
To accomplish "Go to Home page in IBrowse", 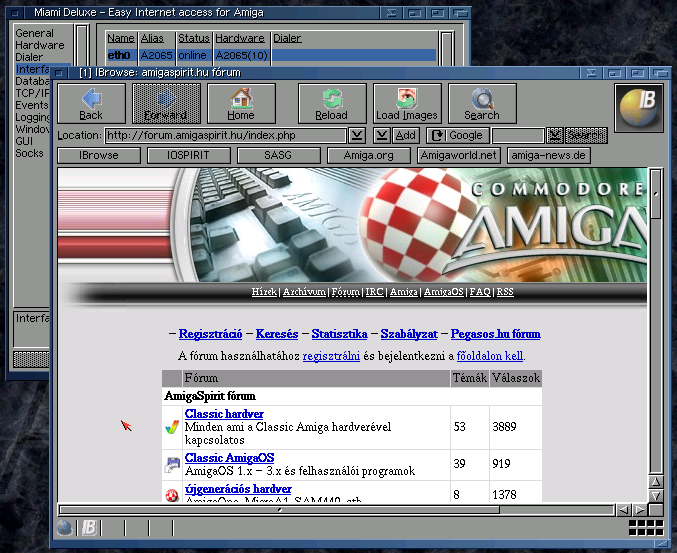I will (x=242, y=103).
